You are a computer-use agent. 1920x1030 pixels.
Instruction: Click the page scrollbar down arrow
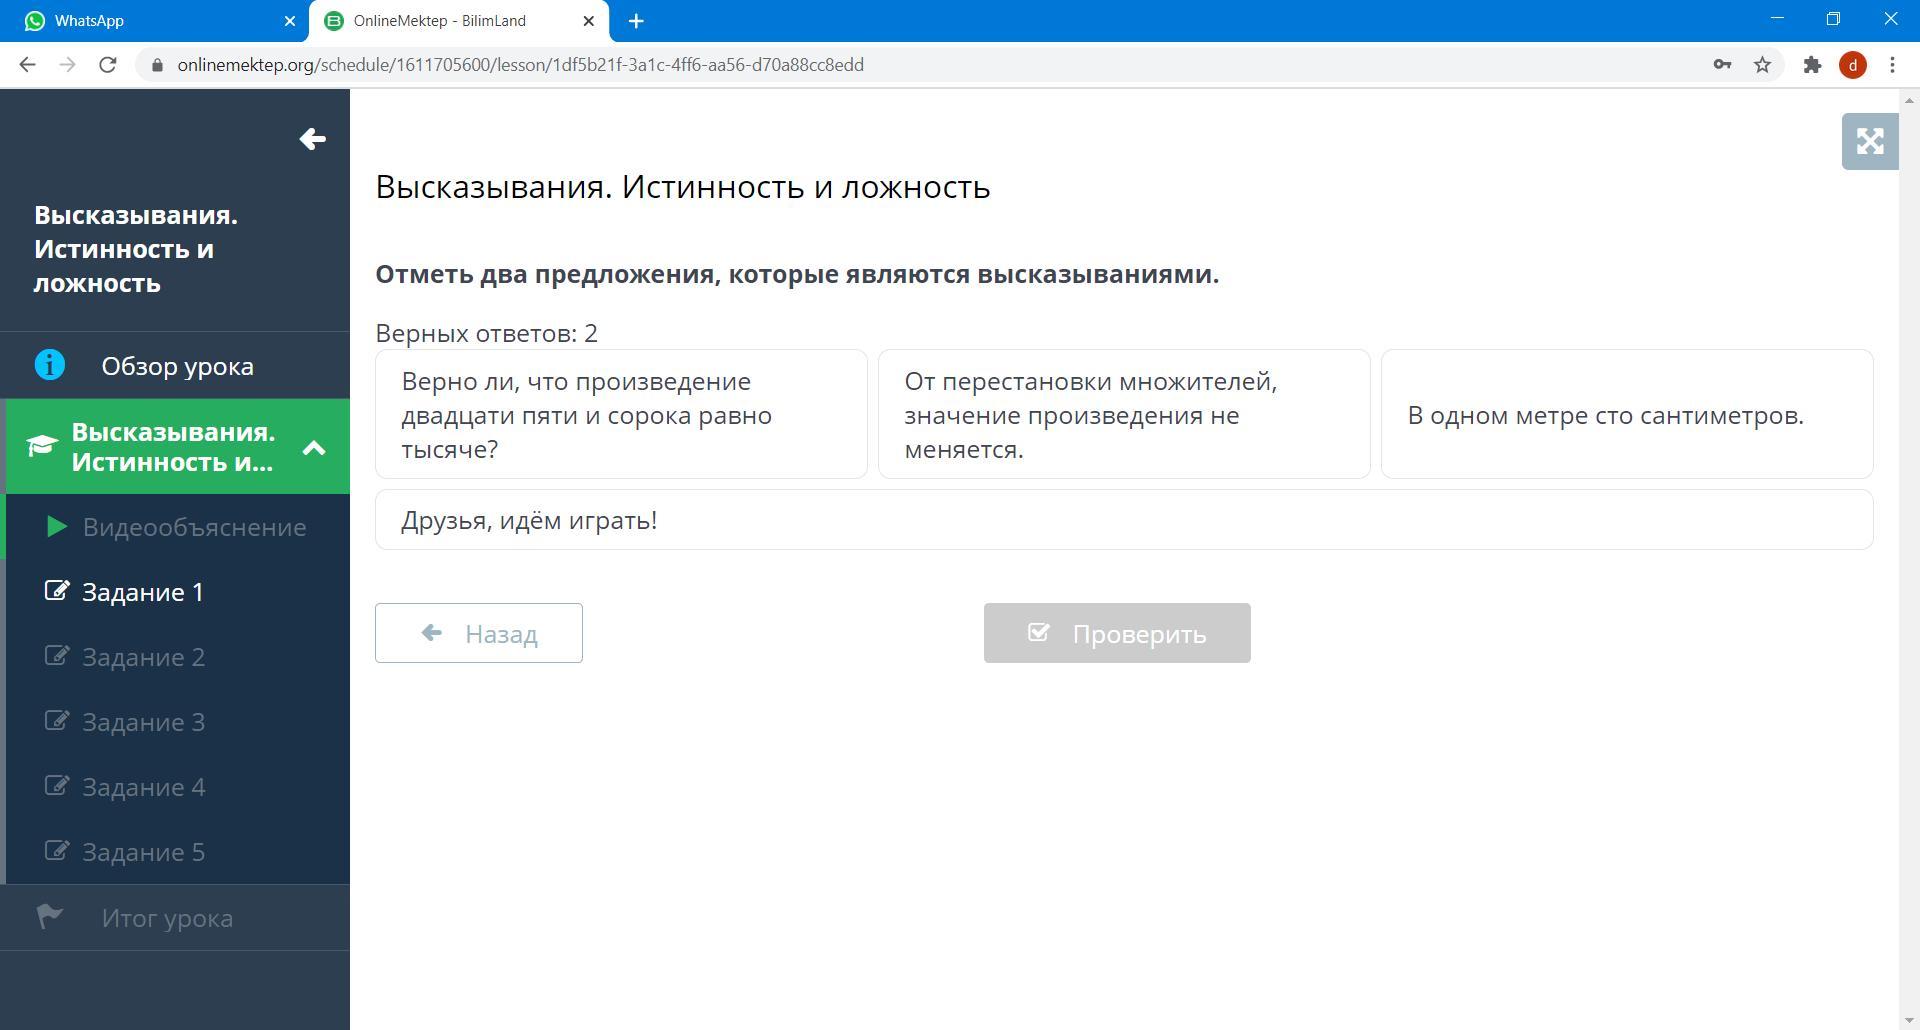[1909, 1020]
